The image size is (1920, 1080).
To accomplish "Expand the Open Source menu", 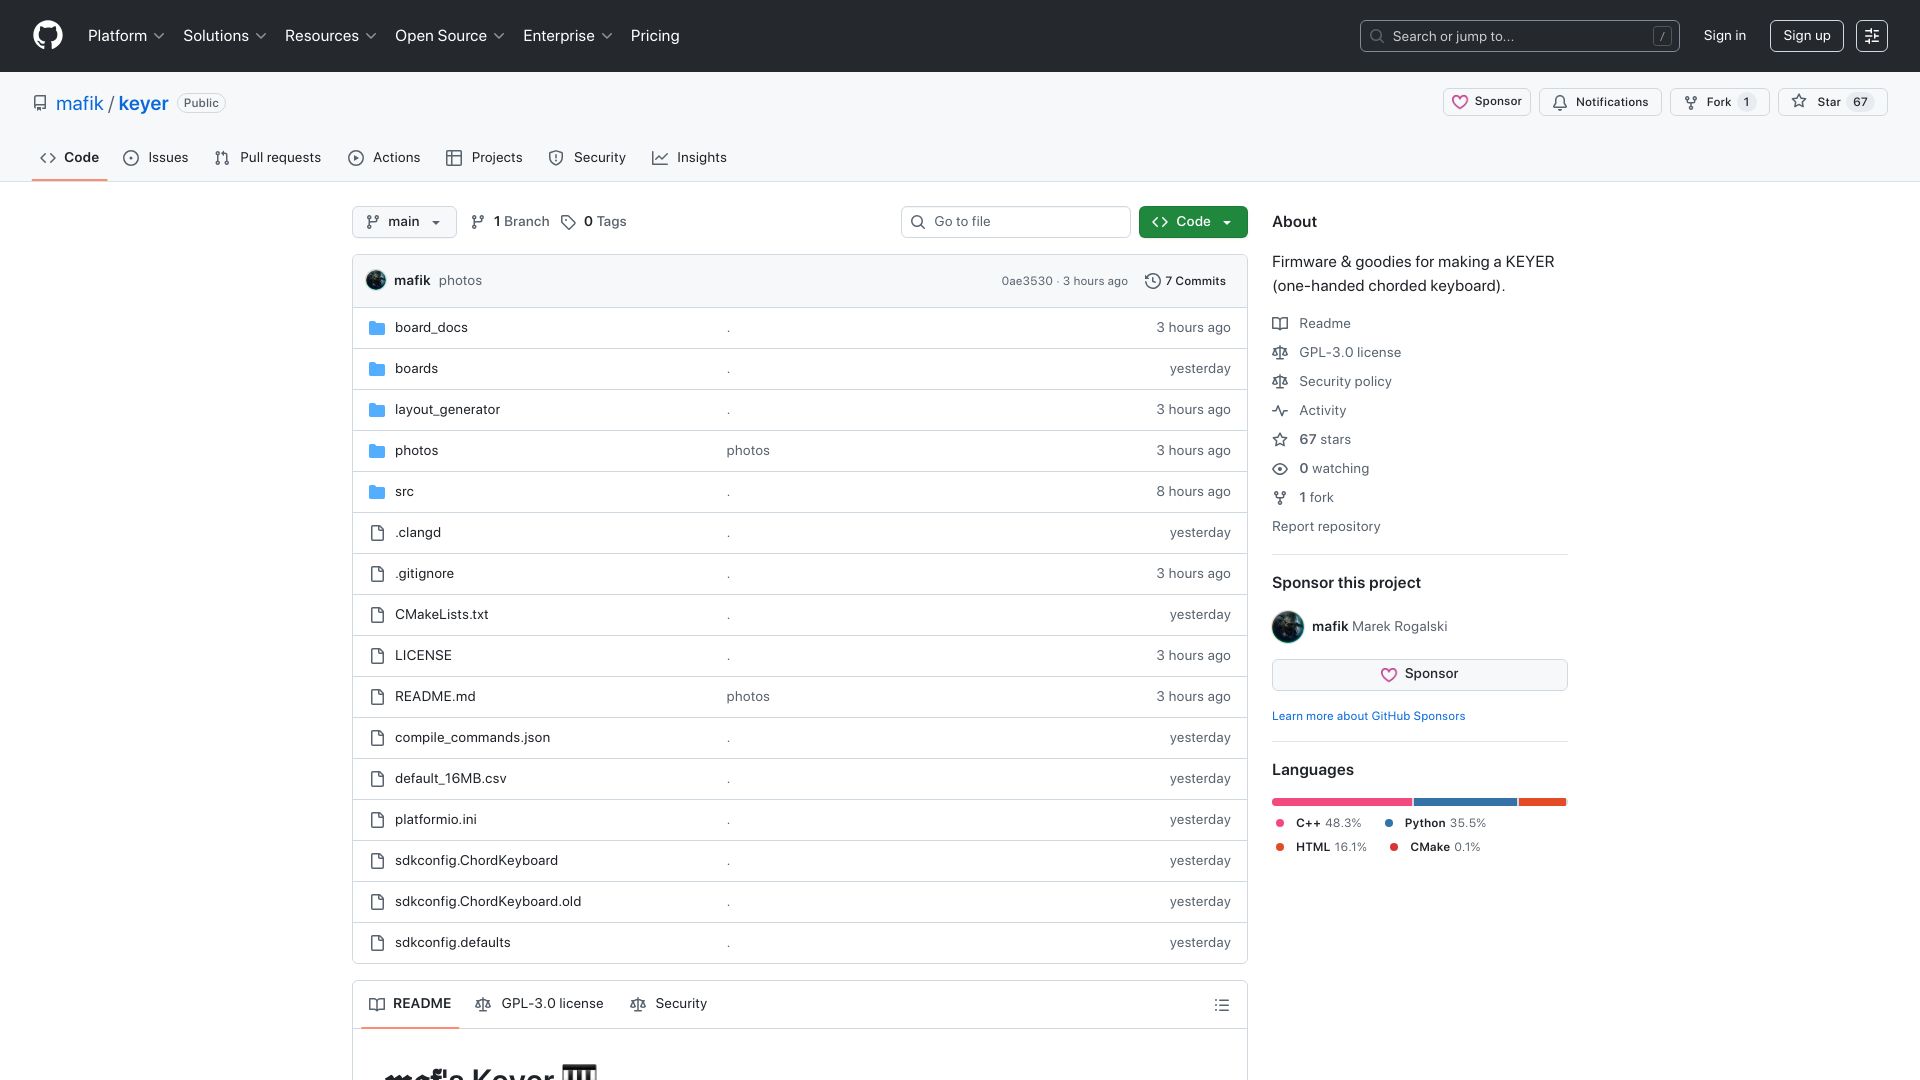I will (x=450, y=36).
